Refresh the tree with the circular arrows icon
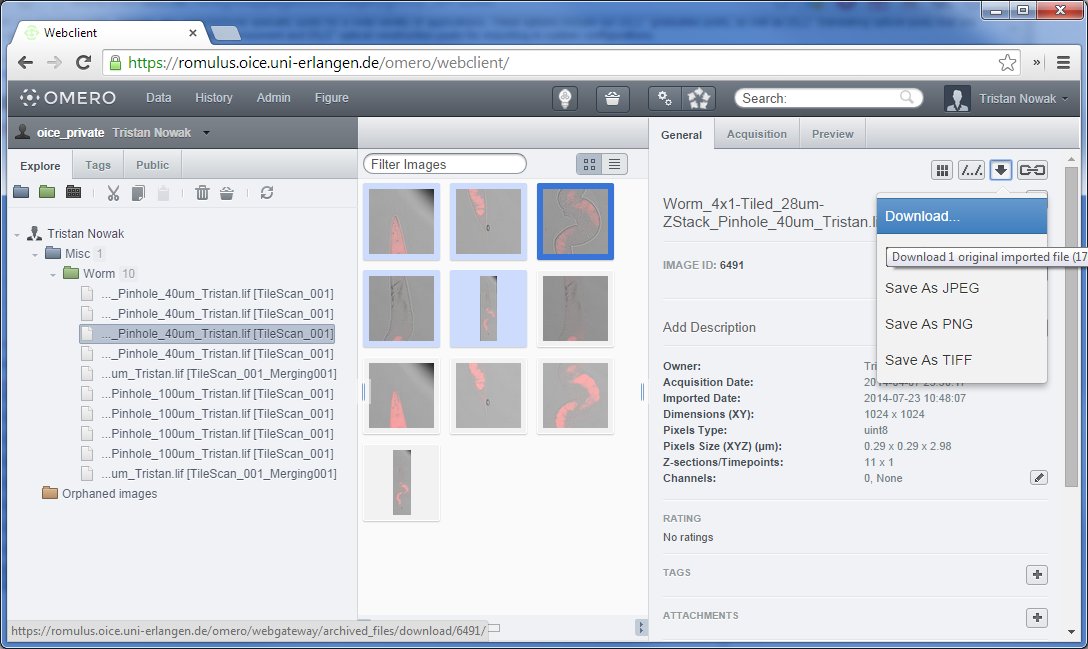 coord(266,193)
